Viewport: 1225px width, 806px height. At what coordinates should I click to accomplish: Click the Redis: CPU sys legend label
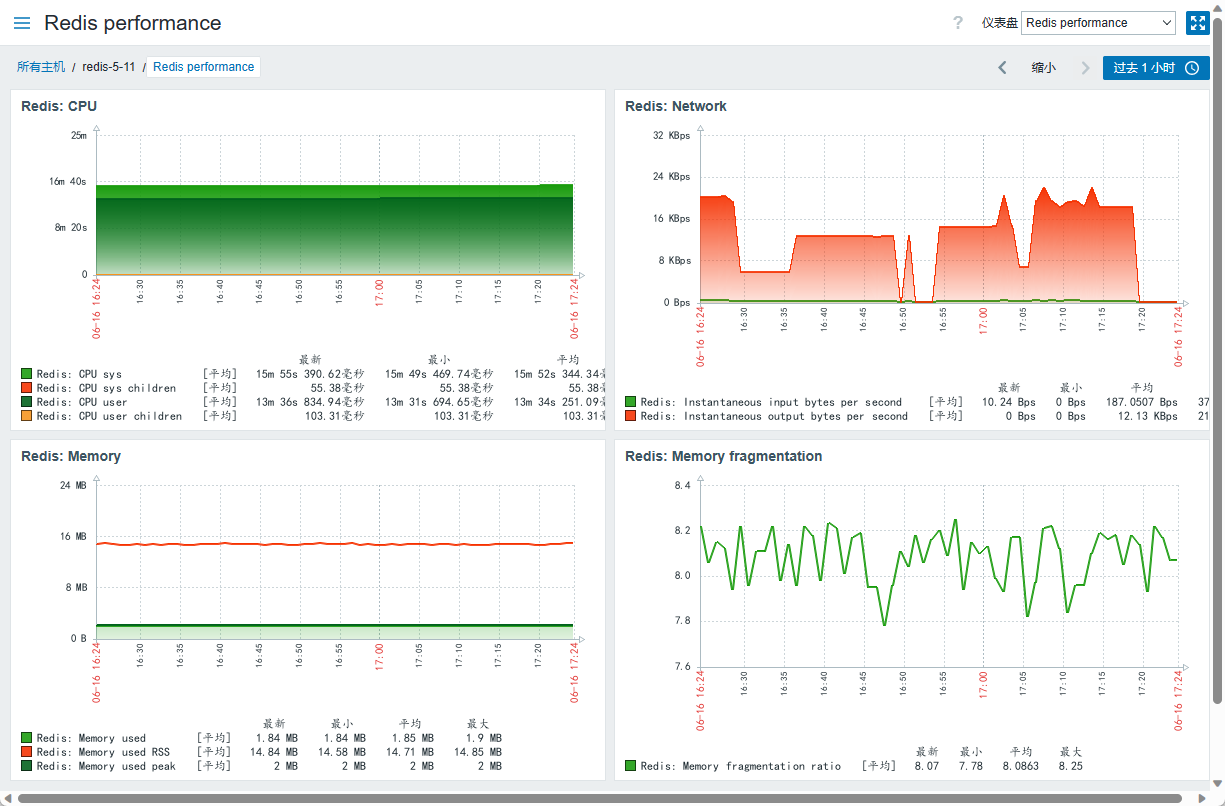click(x=79, y=374)
